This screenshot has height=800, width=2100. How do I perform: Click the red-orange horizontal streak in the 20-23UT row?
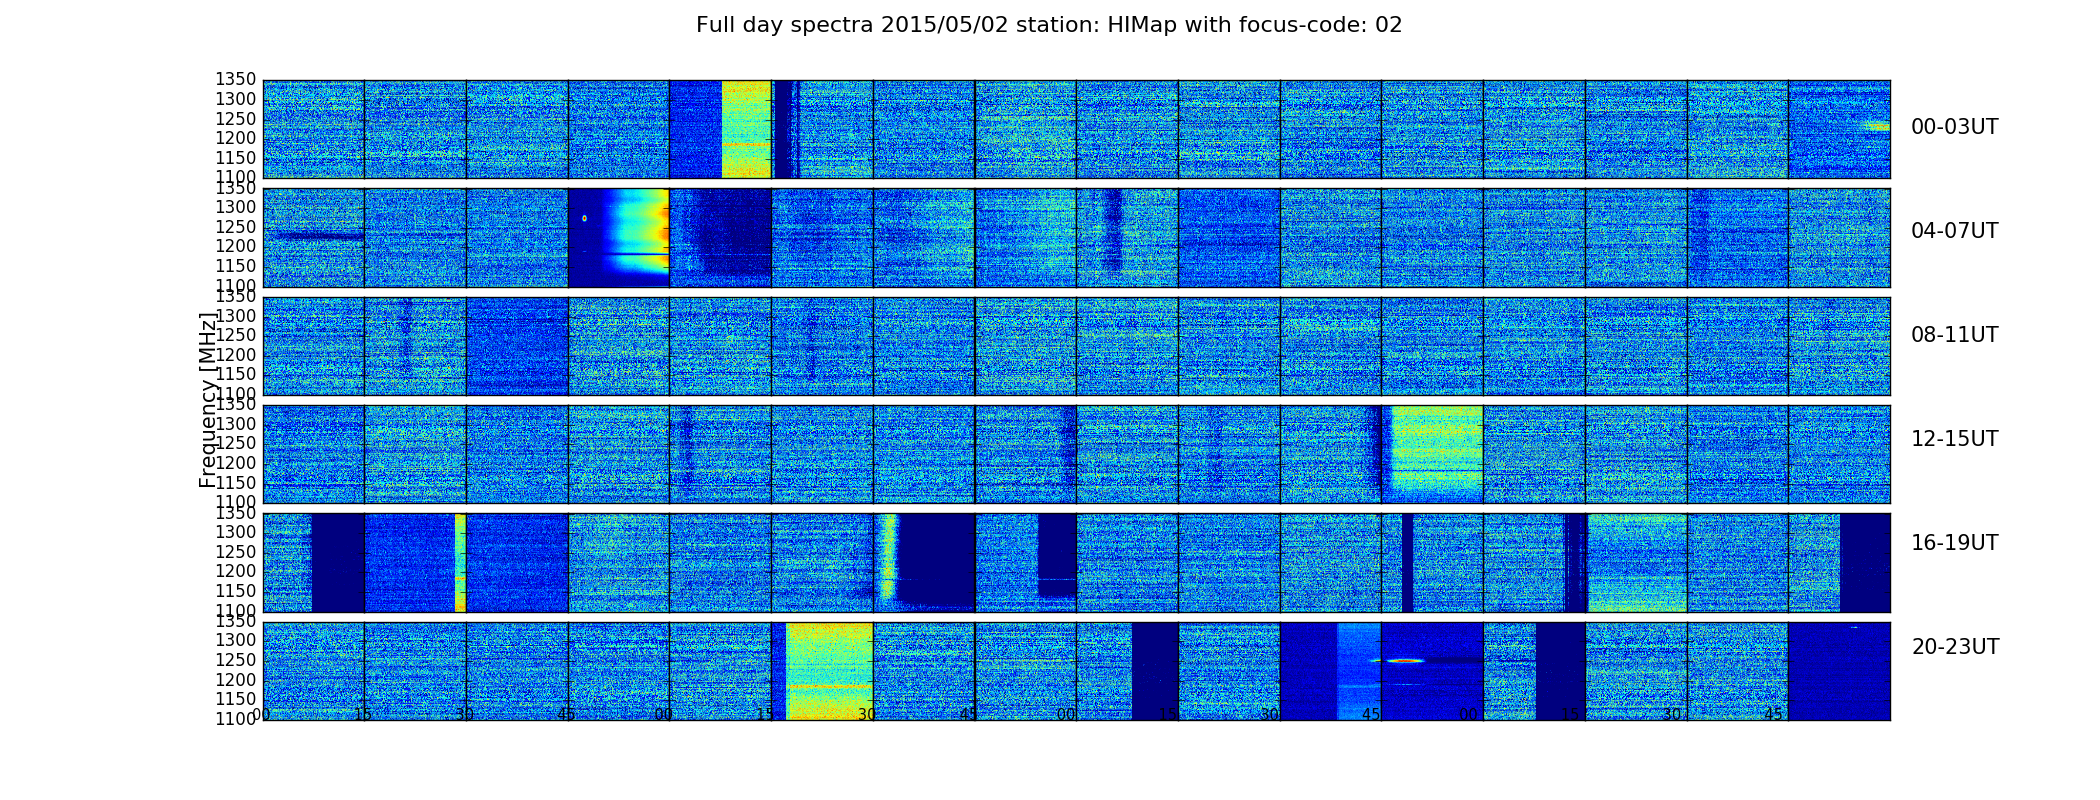pyautogui.click(x=1405, y=661)
